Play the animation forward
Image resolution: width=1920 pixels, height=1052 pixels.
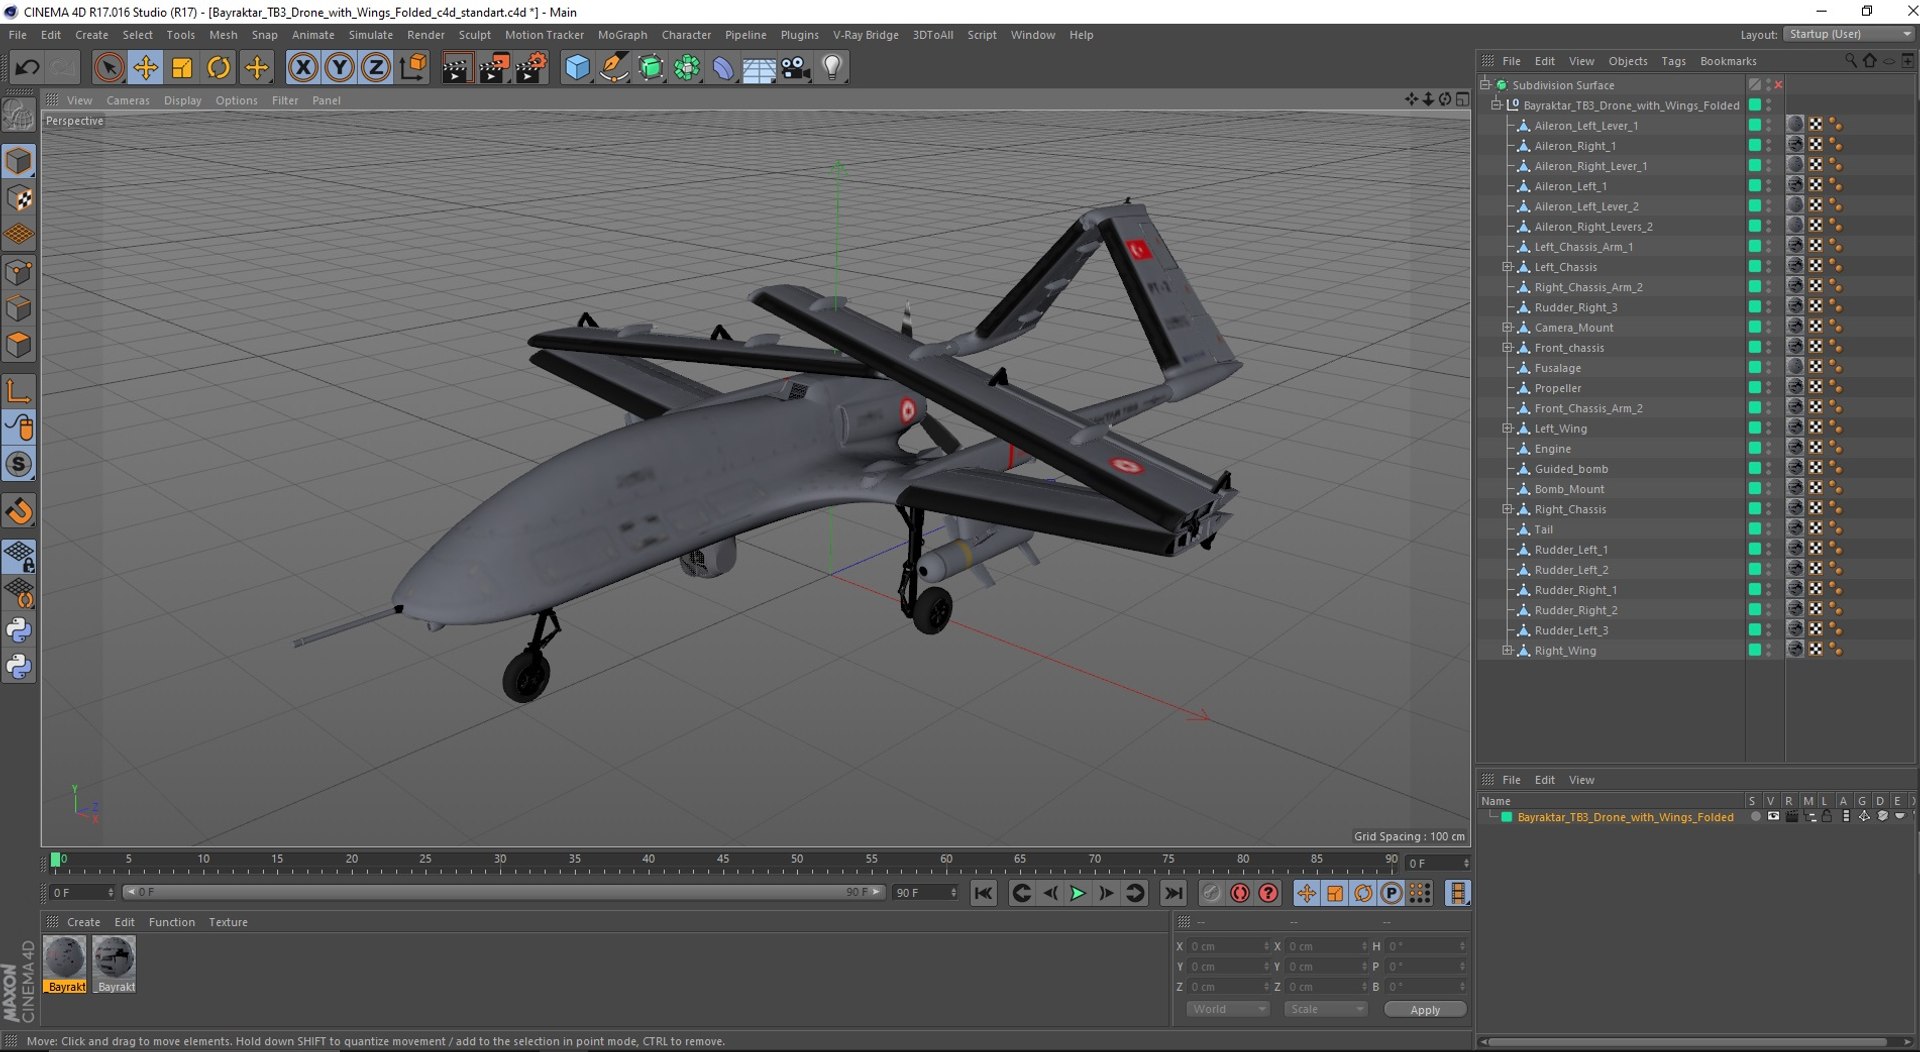point(1078,893)
